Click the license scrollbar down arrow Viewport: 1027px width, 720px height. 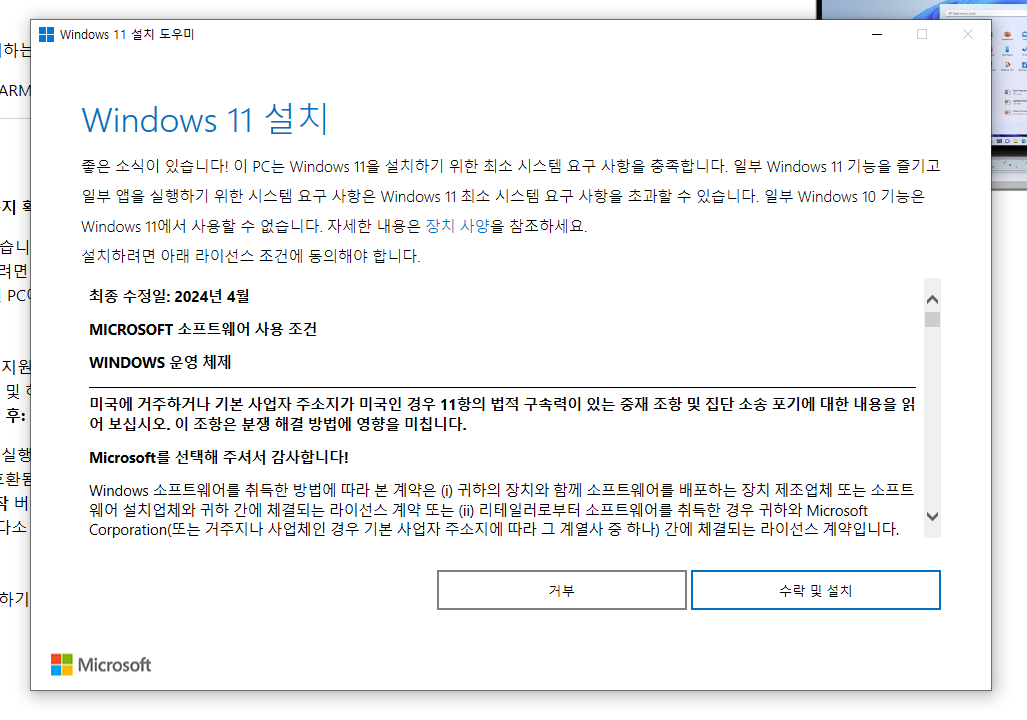933,516
